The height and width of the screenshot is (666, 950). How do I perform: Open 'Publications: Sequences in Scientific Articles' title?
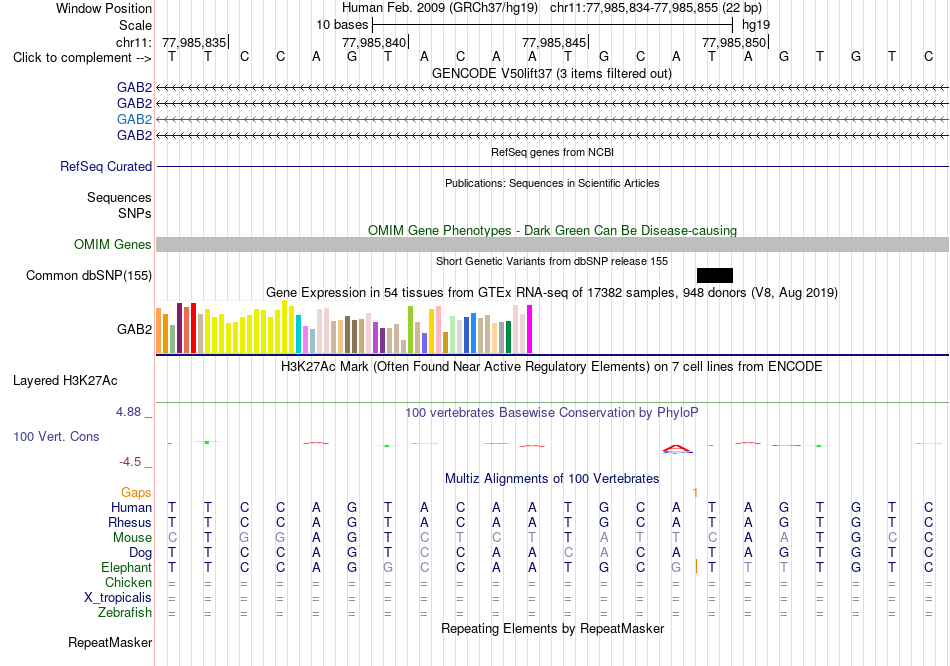point(552,183)
